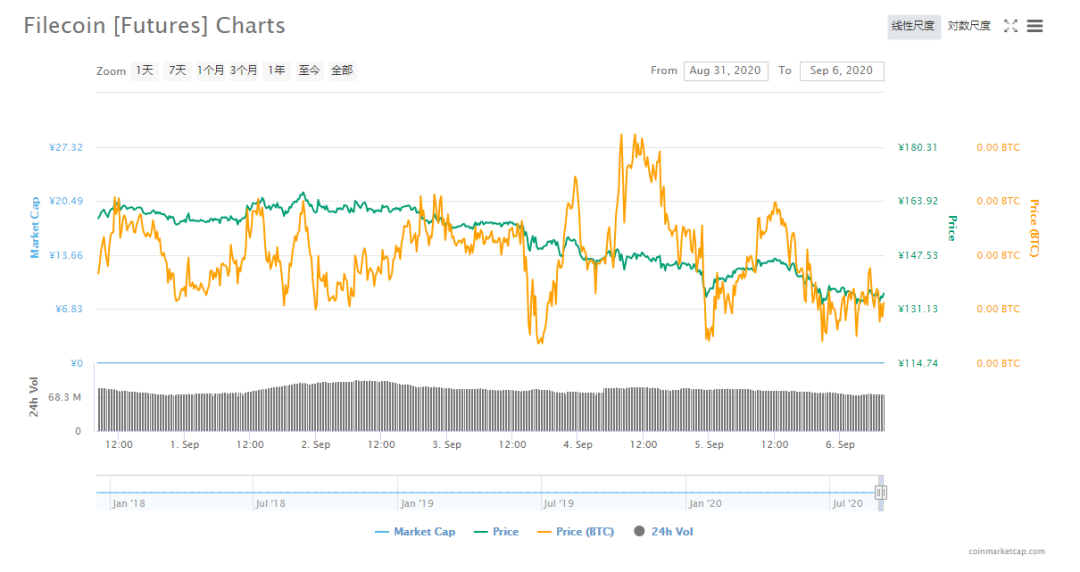Screen dimensions: 1080x572
Task: Toggle Price series in legend
Action: (x=497, y=531)
